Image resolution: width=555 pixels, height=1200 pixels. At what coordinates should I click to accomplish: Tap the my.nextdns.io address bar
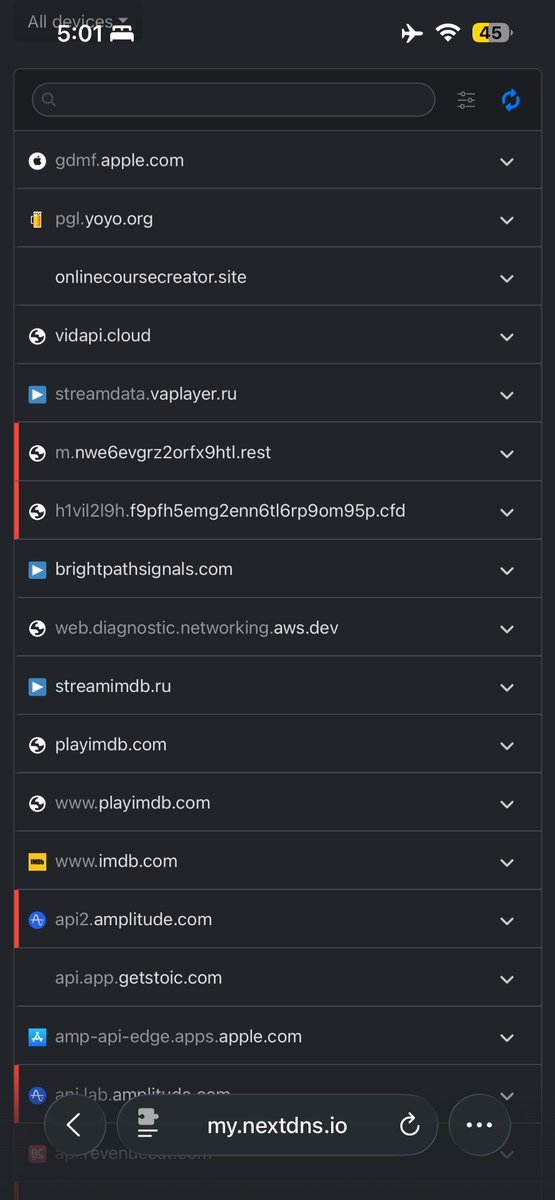[x=277, y=1125]
